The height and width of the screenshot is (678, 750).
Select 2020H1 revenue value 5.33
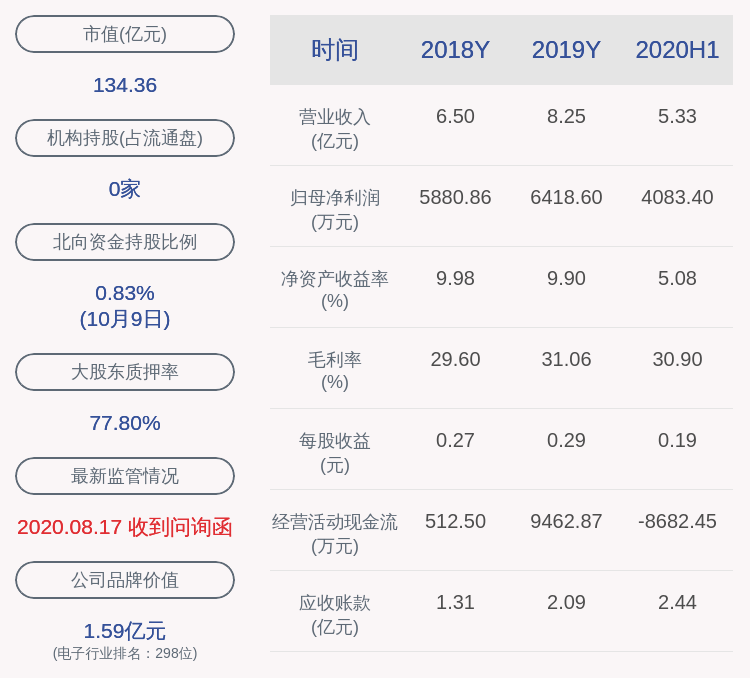677,116
